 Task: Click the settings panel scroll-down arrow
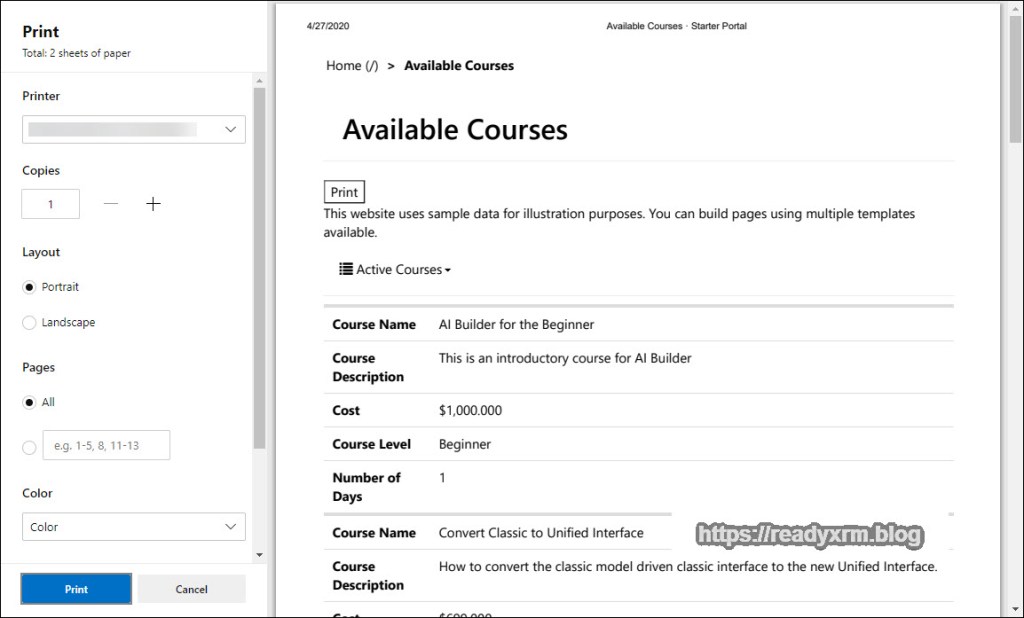pos(259,554)
